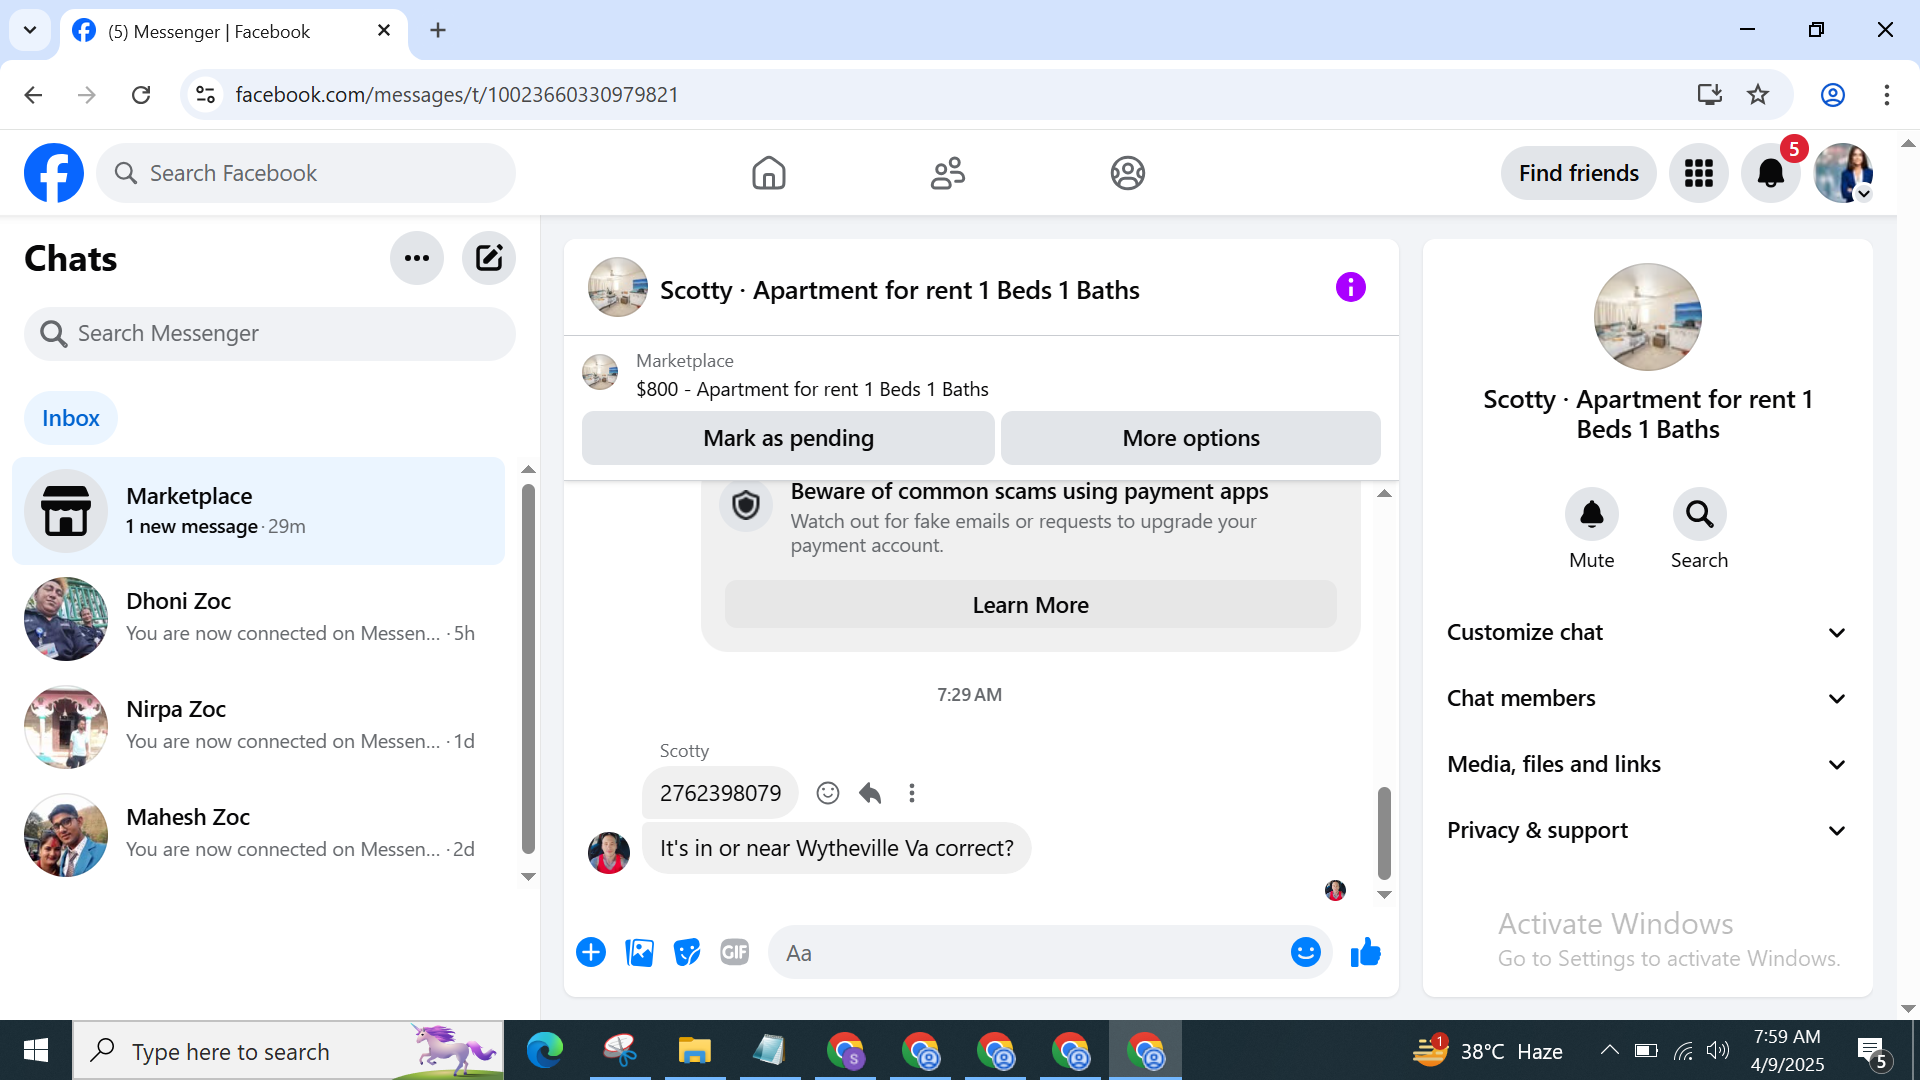Click the conversation scrollbar thumb

tap(1384, 832)
